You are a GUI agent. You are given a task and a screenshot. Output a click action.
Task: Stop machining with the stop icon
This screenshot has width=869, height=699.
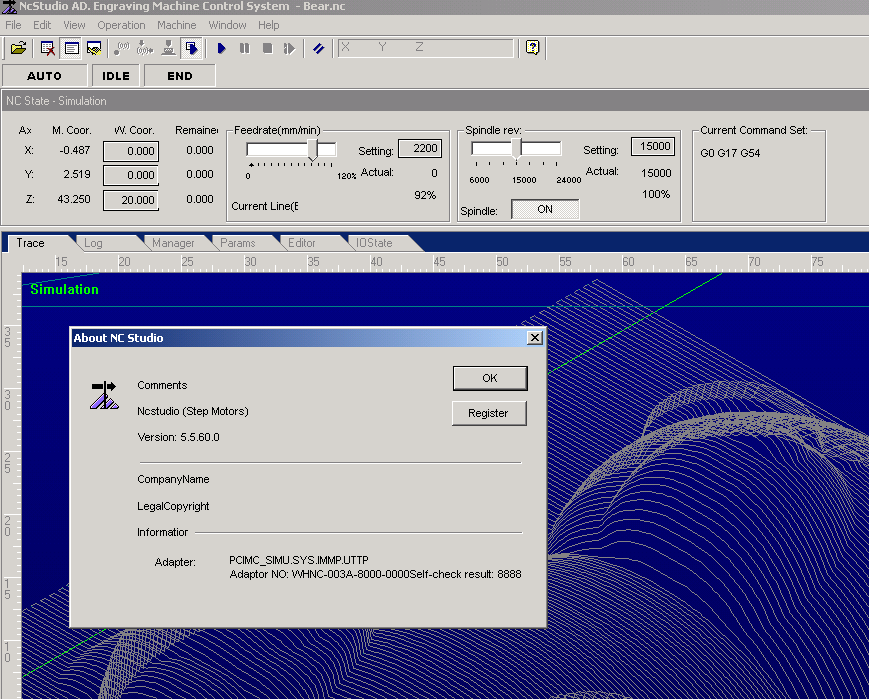pyautogui.click(x=267, y=48)
